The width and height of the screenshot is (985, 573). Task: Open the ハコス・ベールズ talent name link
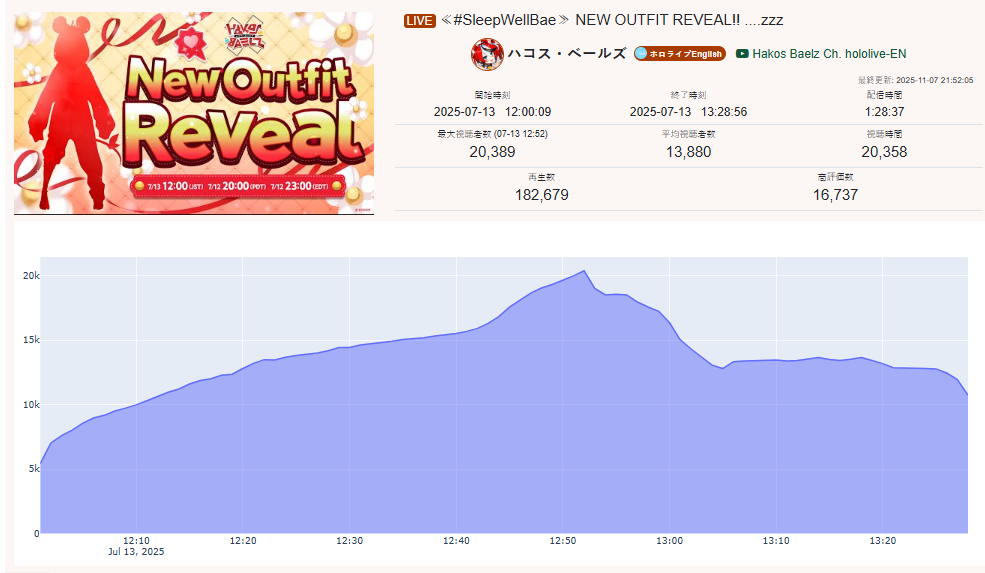point(567,54)
